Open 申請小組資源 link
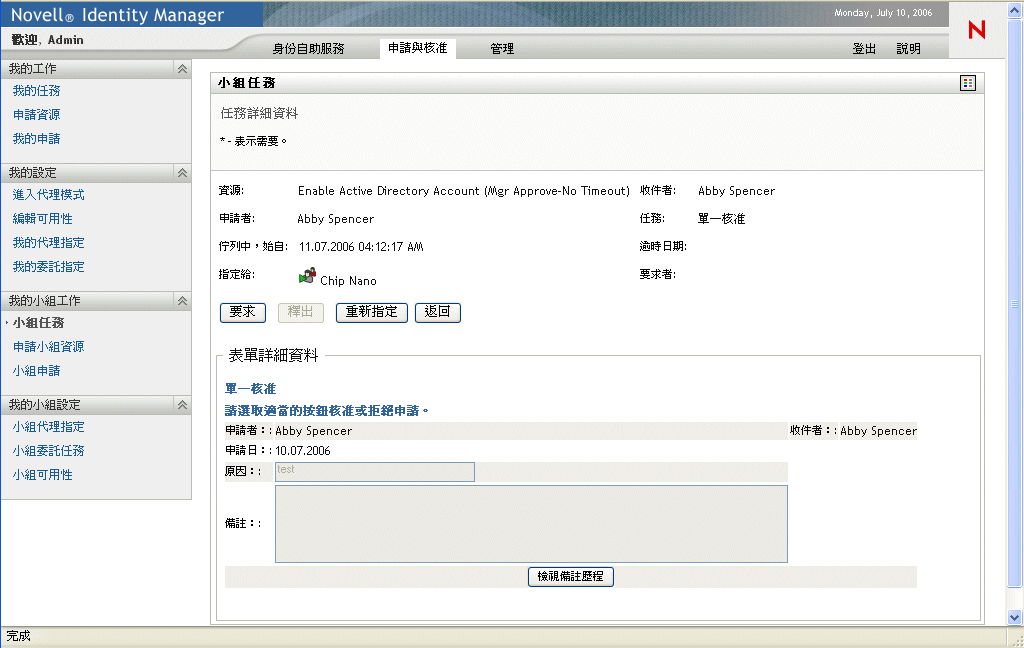Screen dimensions: 1024x648 tap(48, 347)
